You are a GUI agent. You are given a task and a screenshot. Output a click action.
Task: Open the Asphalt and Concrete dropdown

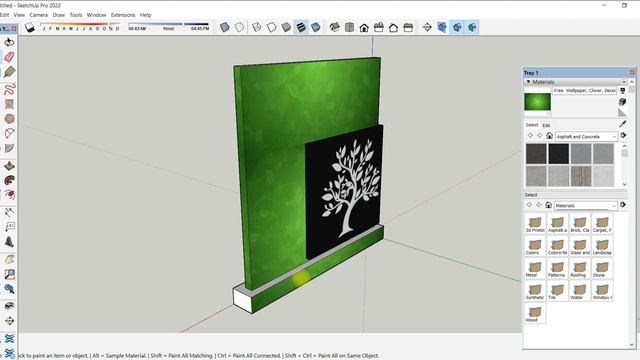tap(587, 136)
